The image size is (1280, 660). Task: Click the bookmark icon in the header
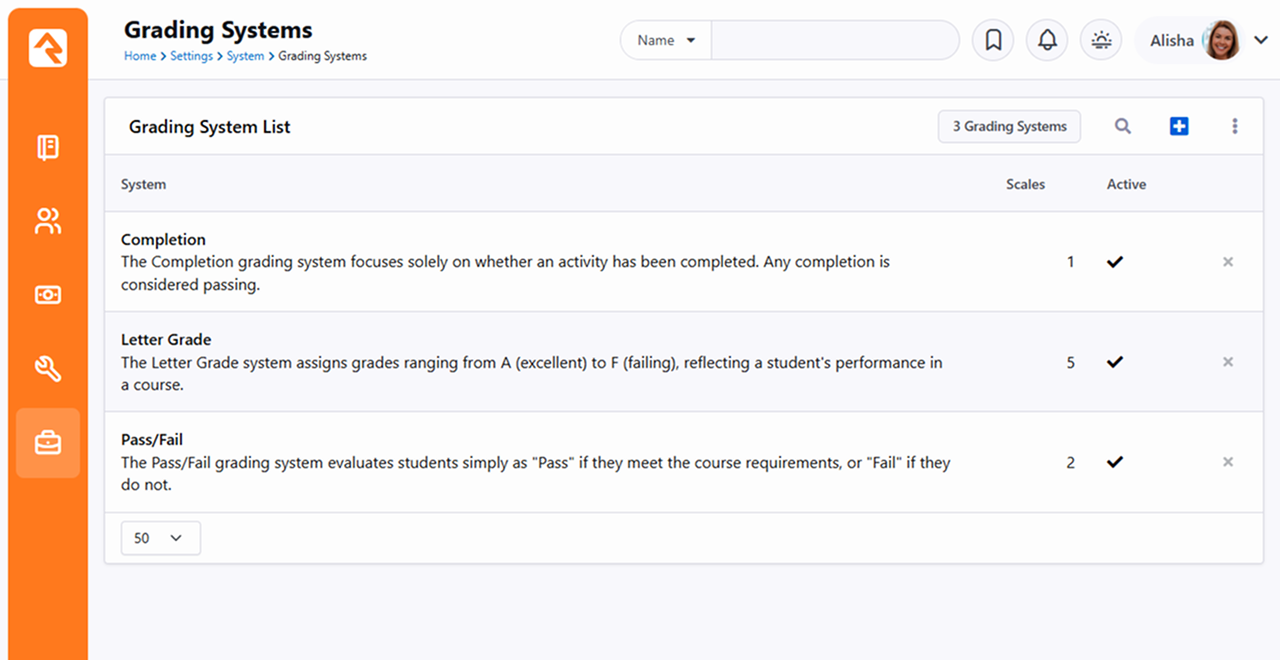pyautogui.click(x=993, y=41)
